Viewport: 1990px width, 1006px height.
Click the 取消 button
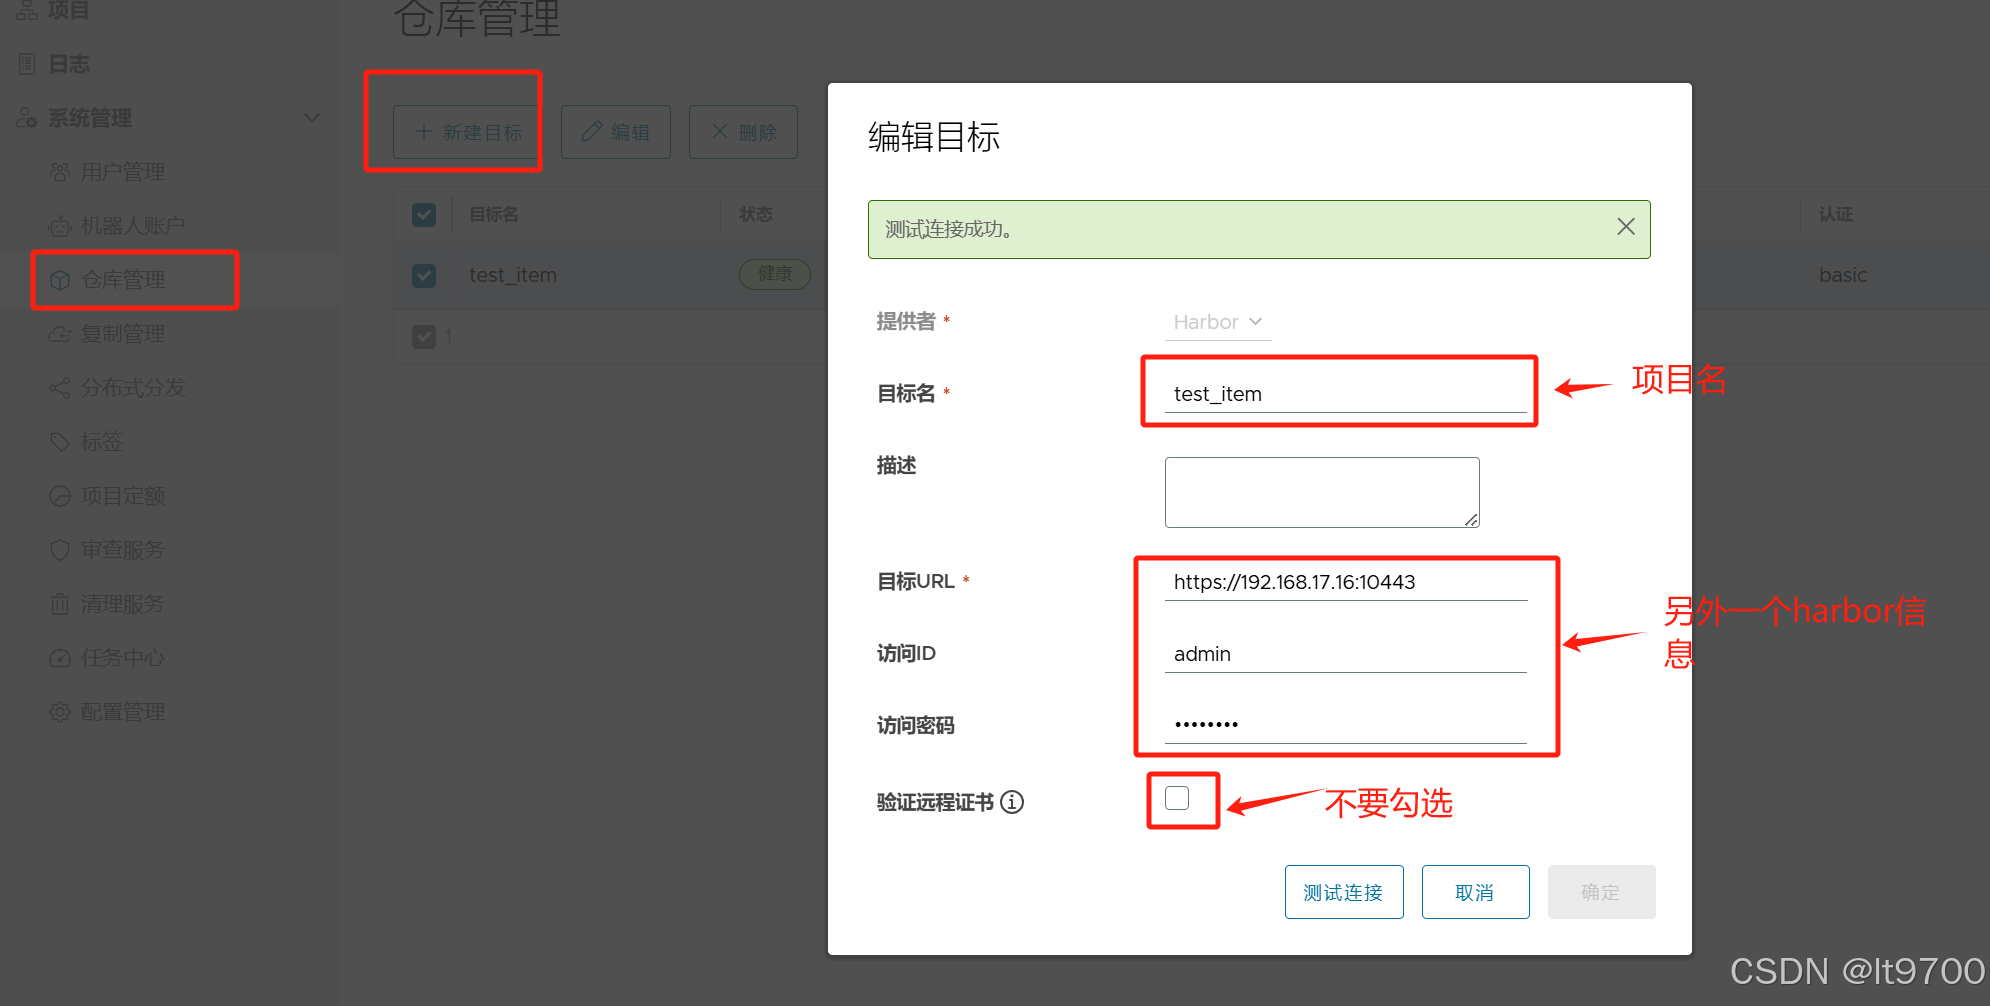[x=1476, y=892]
